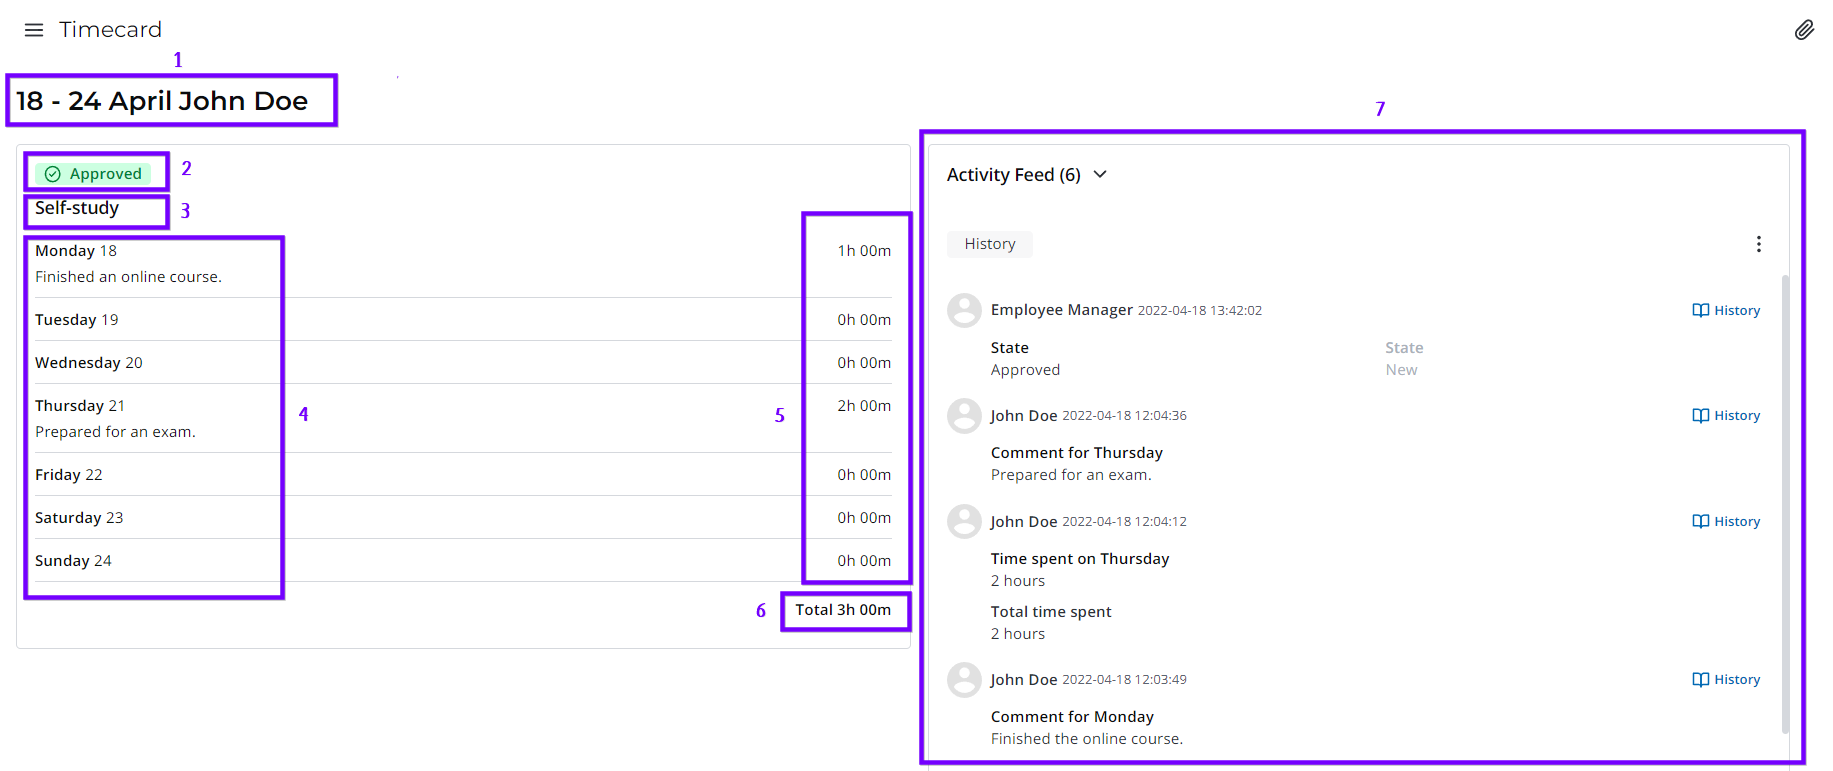Click John Doe avatar at 12:04:36
The height and width of the screenshot is (771, 1833).
964,416
